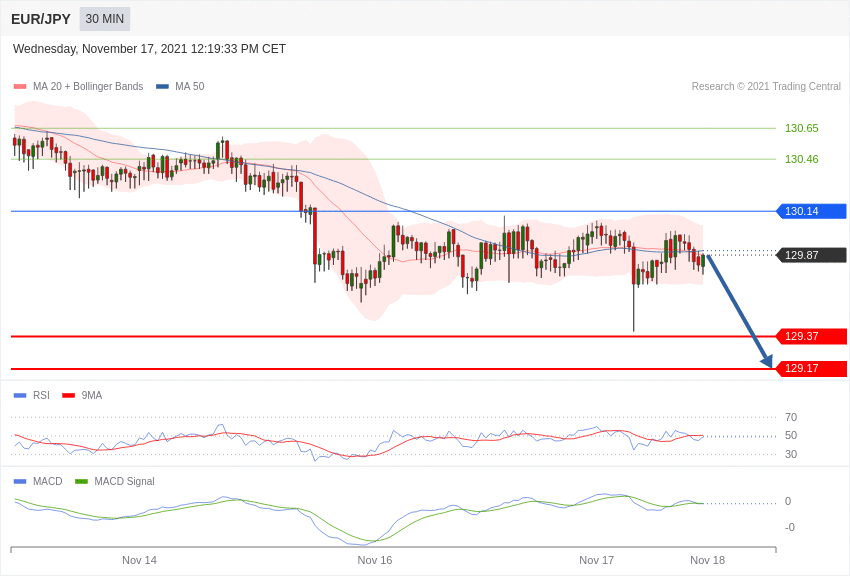This screenshot has width=850, height=576.
Task: Click the MACD legend swatch
Action: (20, 481)
